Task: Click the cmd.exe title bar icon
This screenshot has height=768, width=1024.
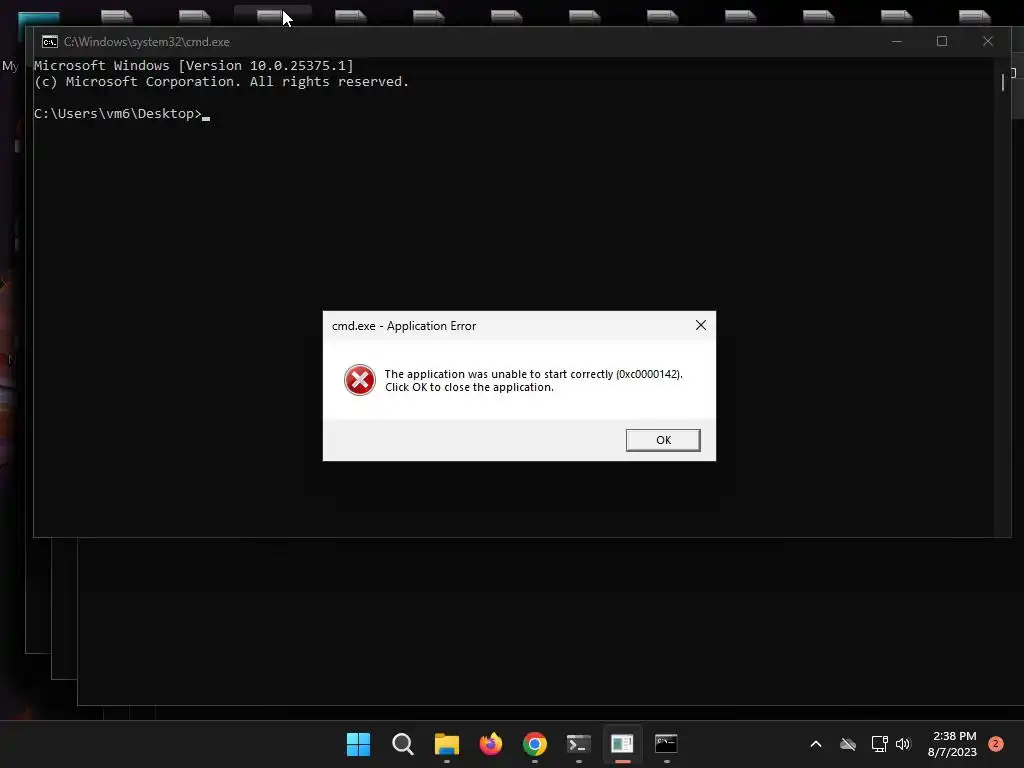Action: pos(50,42)
